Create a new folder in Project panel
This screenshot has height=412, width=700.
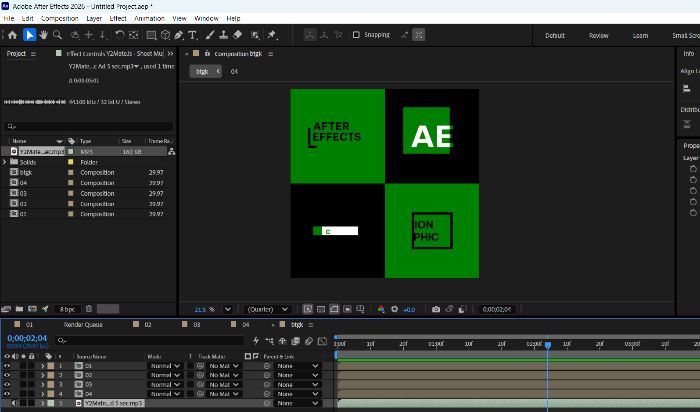[x=19, y=308]
